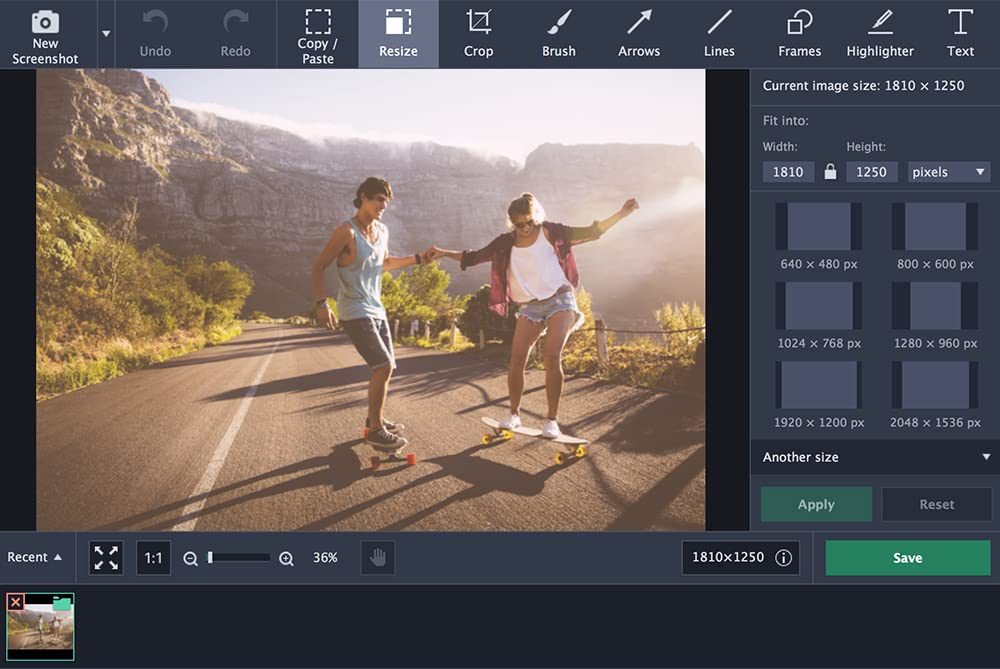Screen dimensions: 1000x669
Task: Activate the Highlighter tool
Action: [x=879, y=34]
